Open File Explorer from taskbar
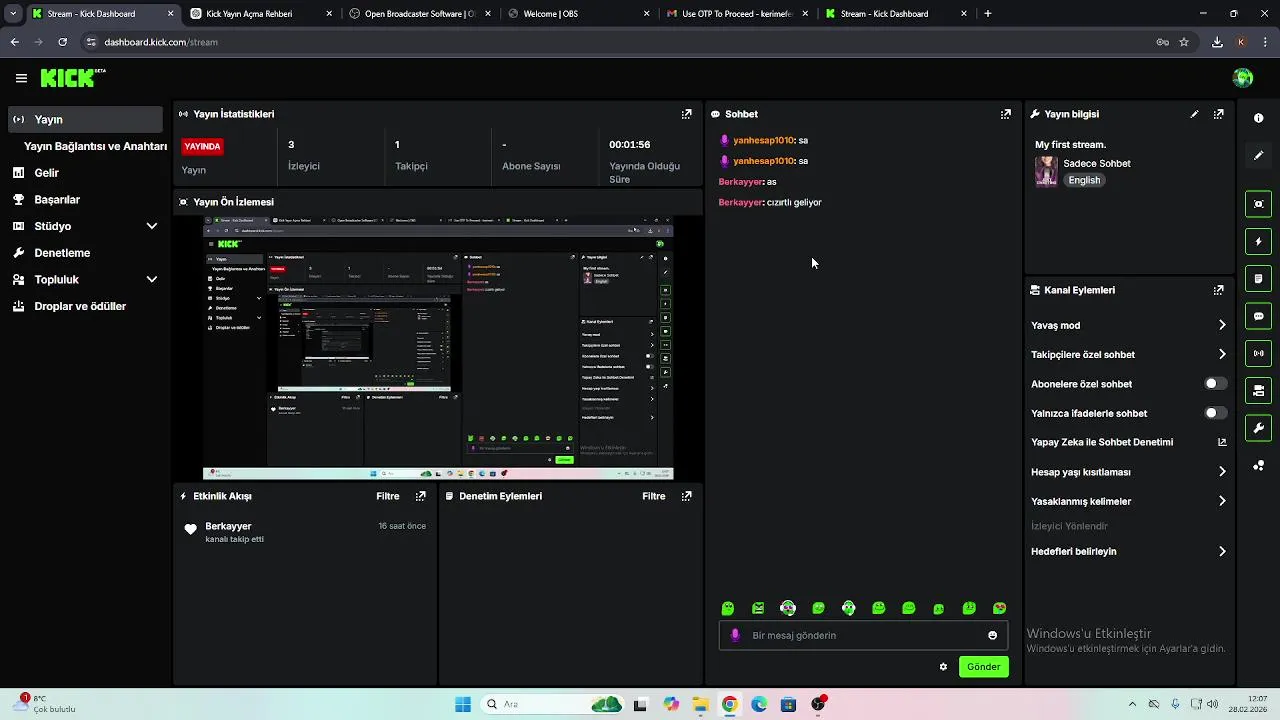The height and width of the screenshot is (720, 1280). pos(700,704)
